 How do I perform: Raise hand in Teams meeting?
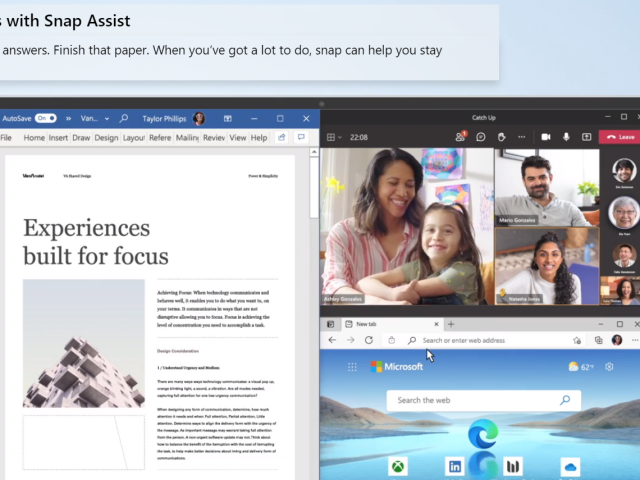(x=501, y=137)
